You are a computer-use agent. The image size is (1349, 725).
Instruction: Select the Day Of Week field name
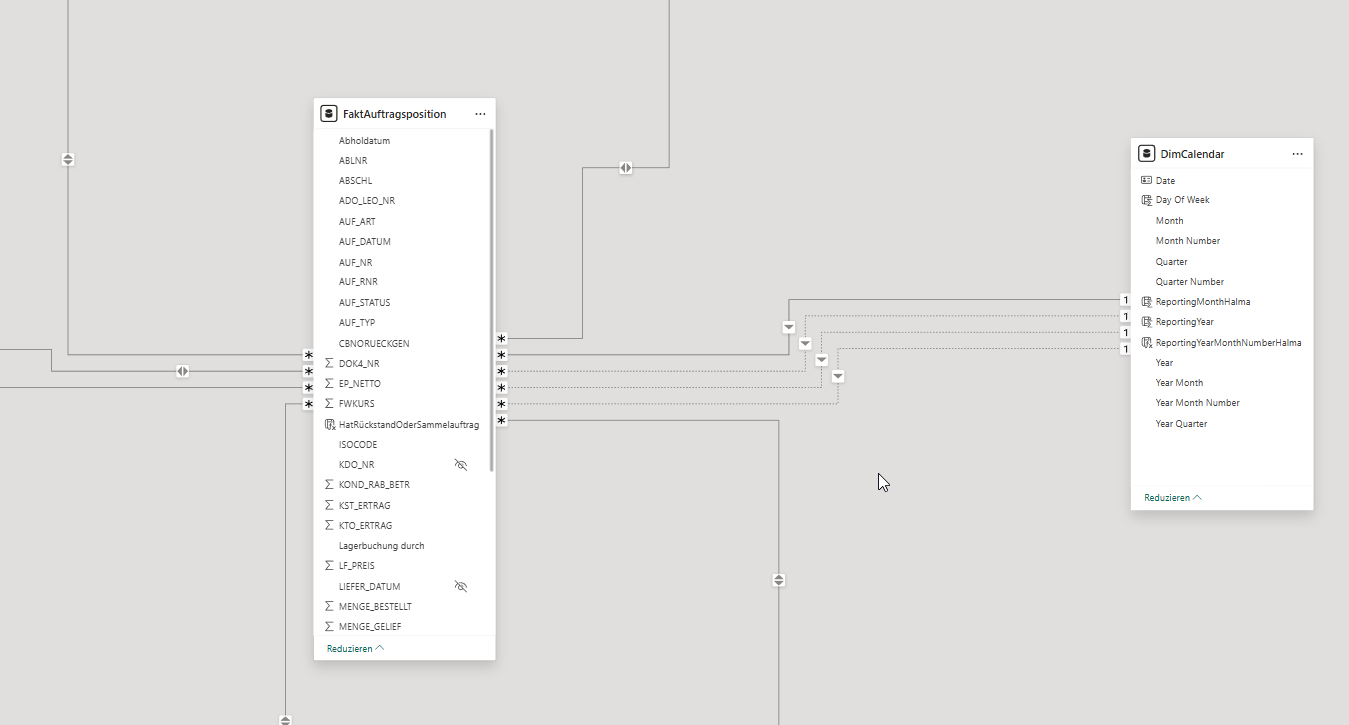(x=1183, y=200)
